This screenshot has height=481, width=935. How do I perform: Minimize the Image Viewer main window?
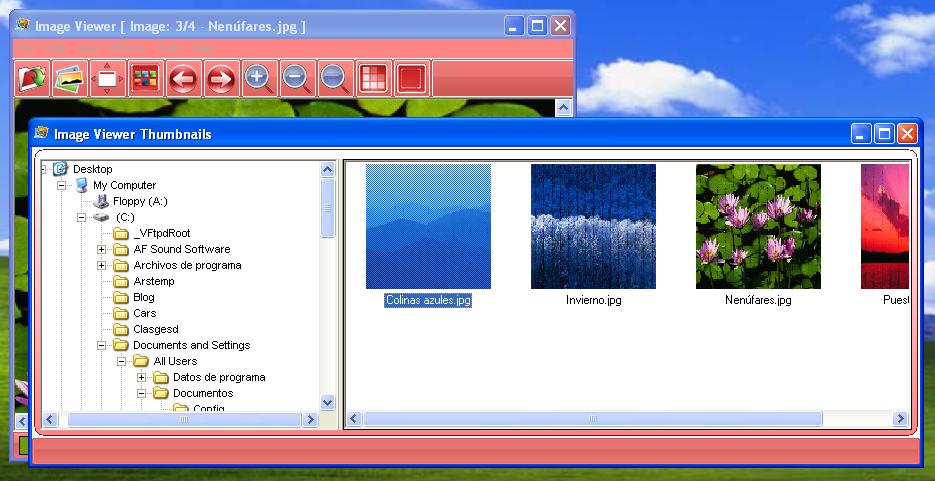pyautogui.click(x=514, y=26)
